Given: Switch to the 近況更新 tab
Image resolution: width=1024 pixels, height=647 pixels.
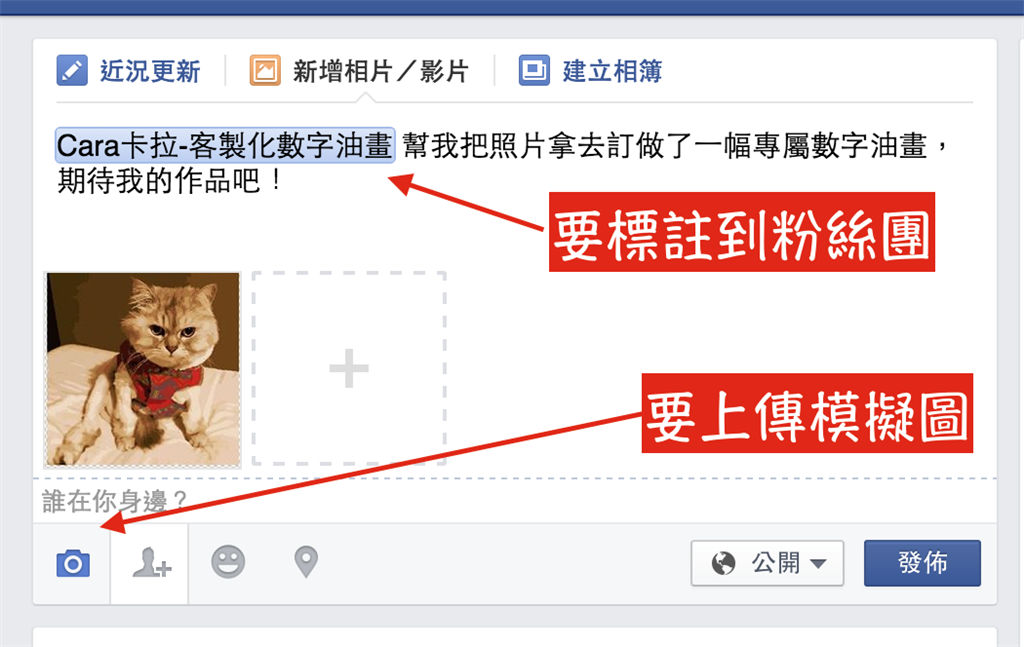Looking at the screenshot, I should pyautogui.click(x=150, y=71).
